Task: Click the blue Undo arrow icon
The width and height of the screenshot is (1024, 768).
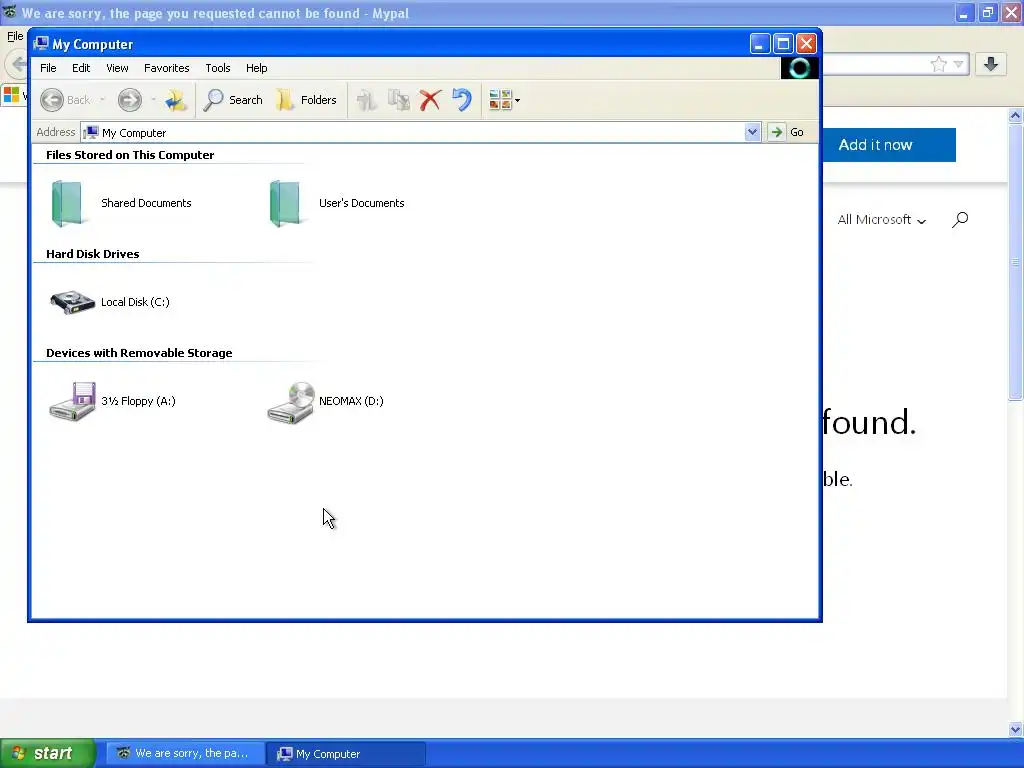Action: point(462,100)
